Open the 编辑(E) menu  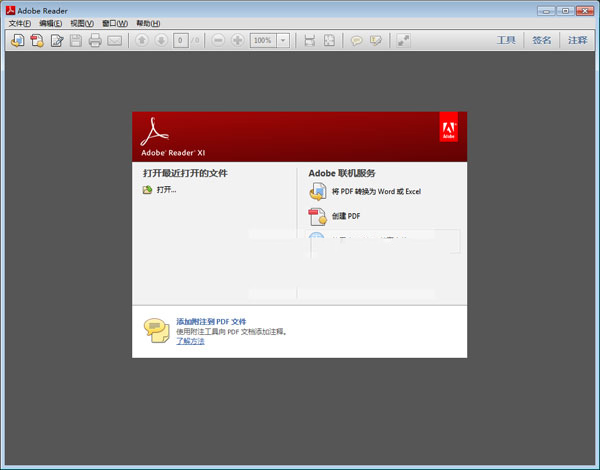point(51,23)
